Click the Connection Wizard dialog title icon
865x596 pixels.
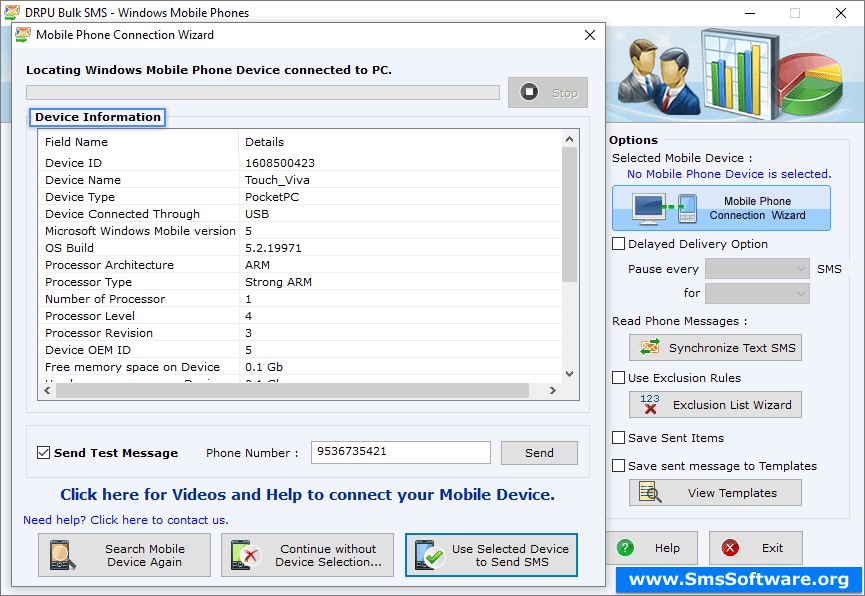(23, 35)
